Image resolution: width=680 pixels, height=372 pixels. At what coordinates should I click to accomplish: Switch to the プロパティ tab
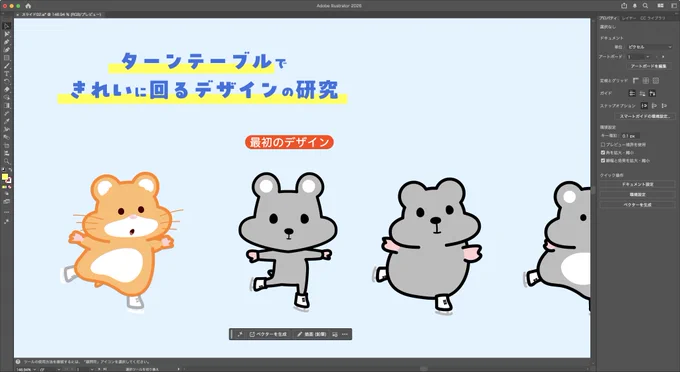[x=608, y=18]
